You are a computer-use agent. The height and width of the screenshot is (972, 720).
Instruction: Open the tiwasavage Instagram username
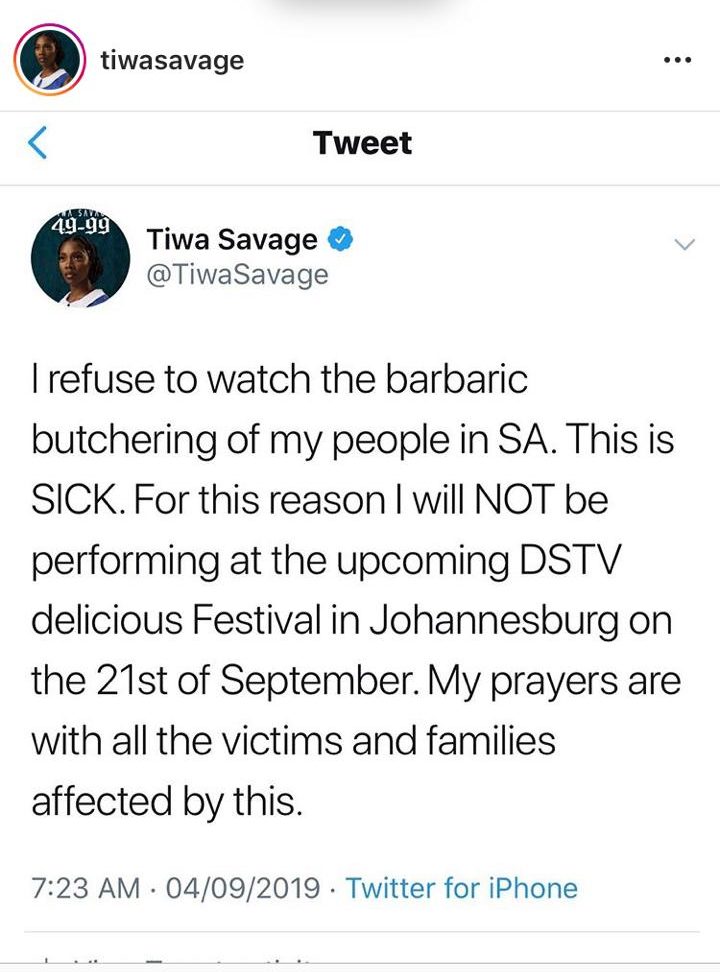172,61
